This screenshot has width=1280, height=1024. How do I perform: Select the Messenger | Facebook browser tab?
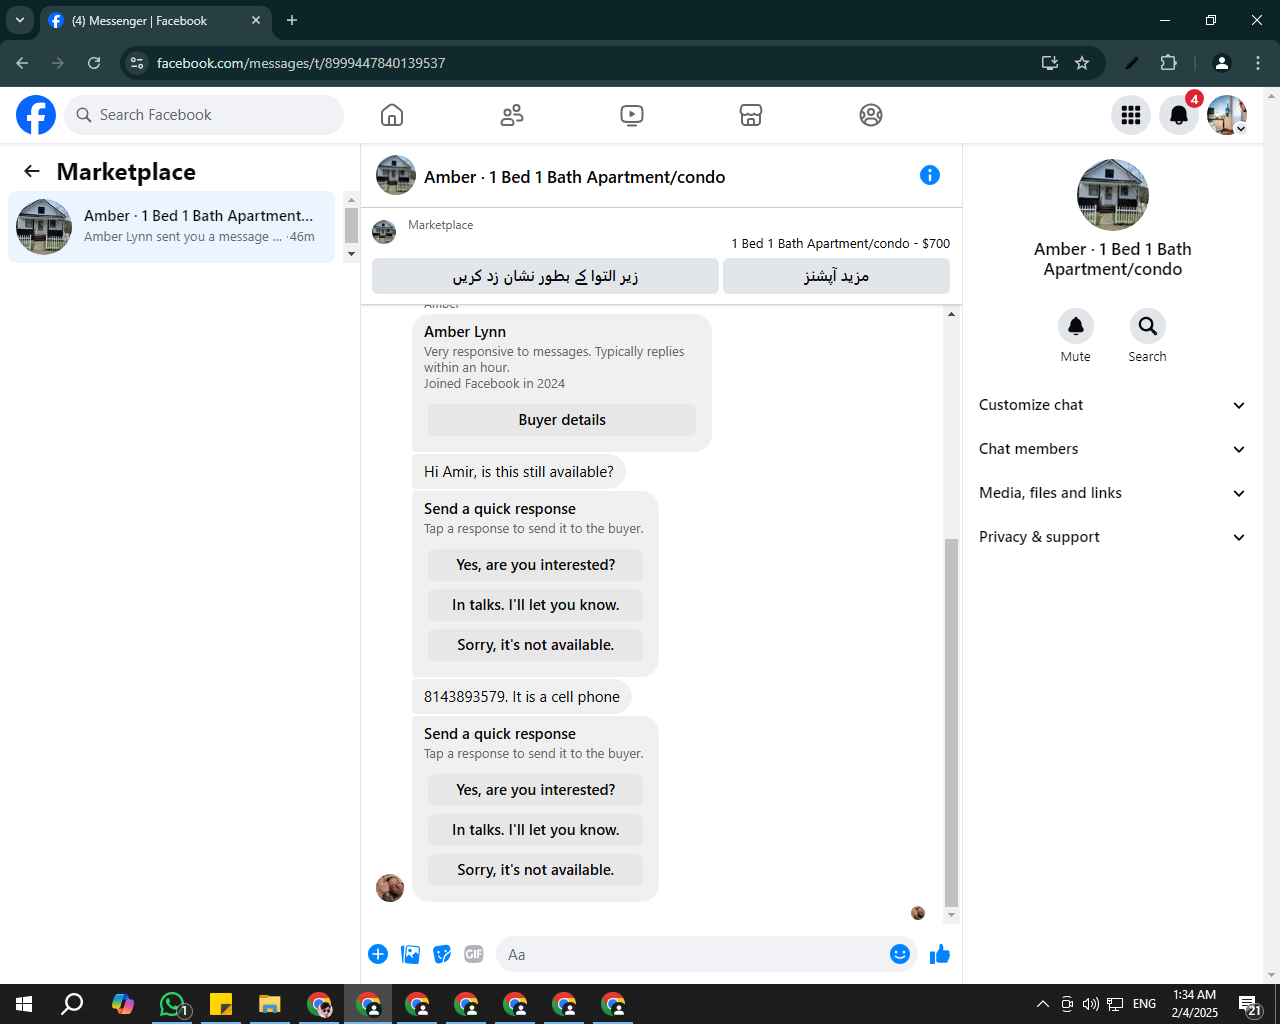coord(155,20)
